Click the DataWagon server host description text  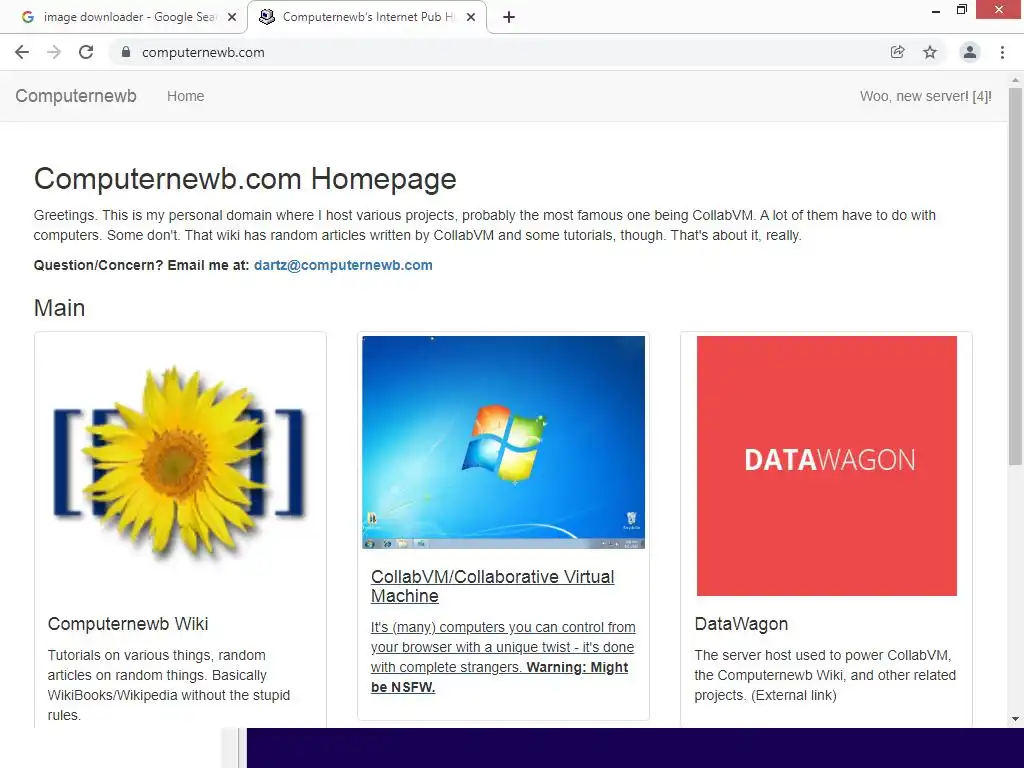click(825, 675)
